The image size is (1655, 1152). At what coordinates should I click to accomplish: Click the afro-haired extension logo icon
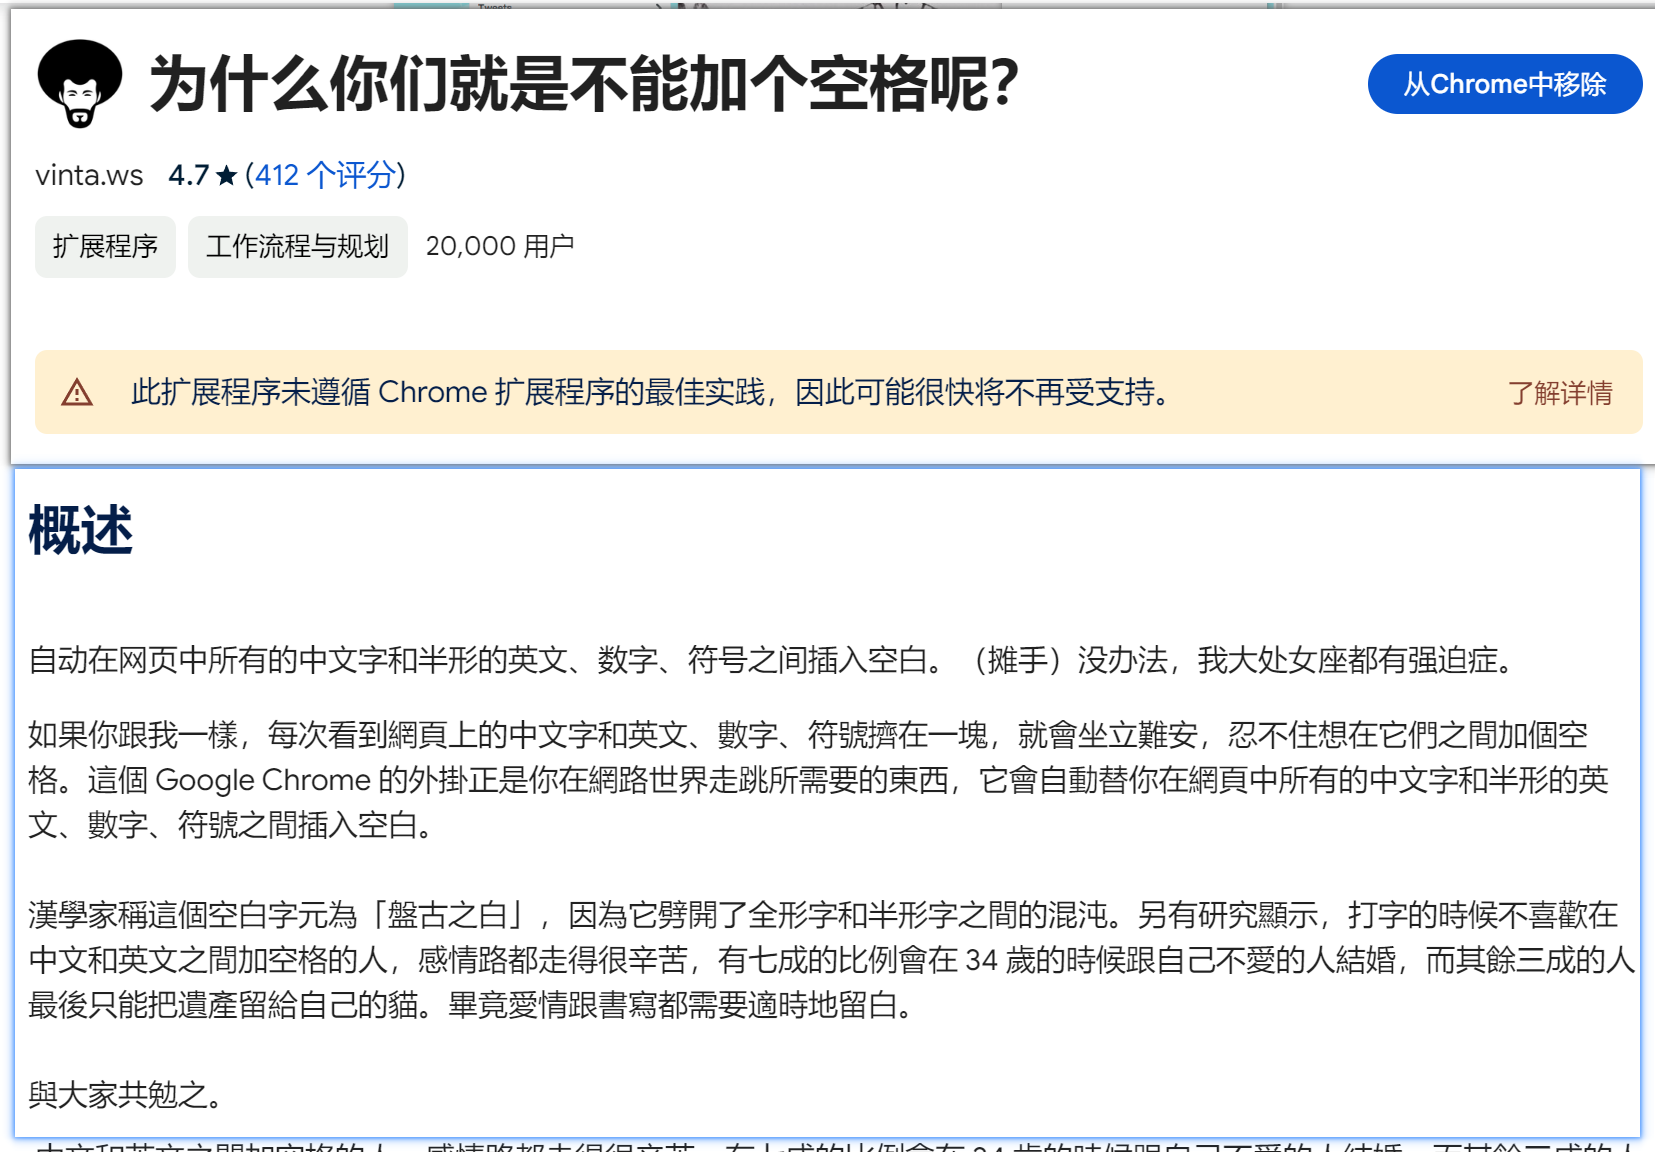pos(80,84)
